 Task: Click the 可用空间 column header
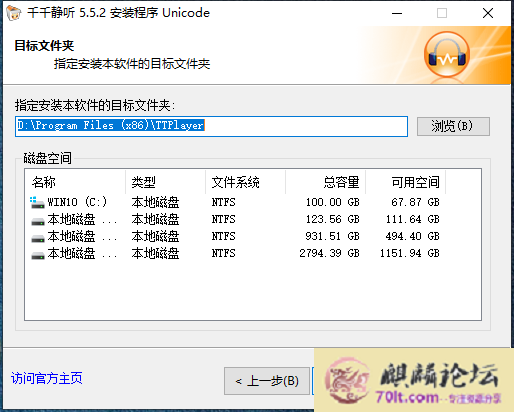point(406,182)
